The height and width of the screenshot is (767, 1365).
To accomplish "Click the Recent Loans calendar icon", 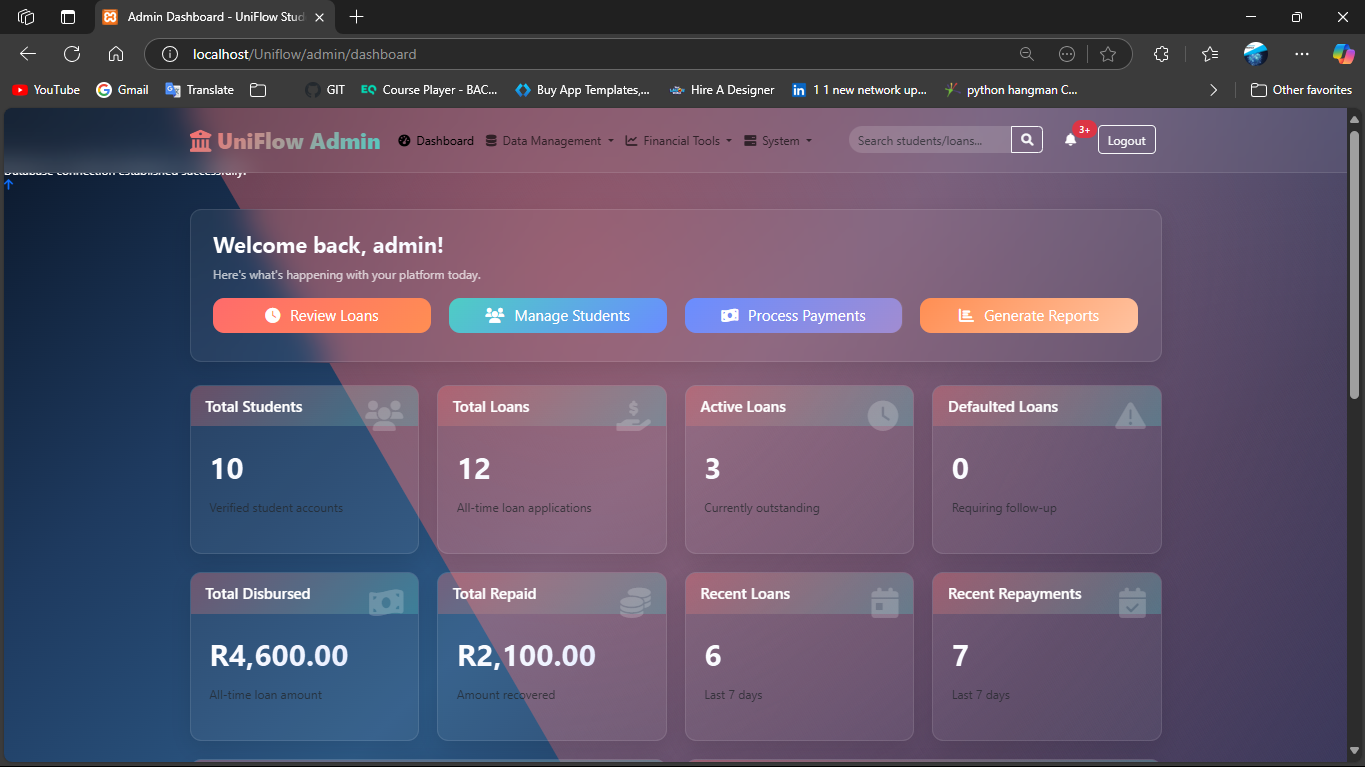I will (x=884, y=601).
